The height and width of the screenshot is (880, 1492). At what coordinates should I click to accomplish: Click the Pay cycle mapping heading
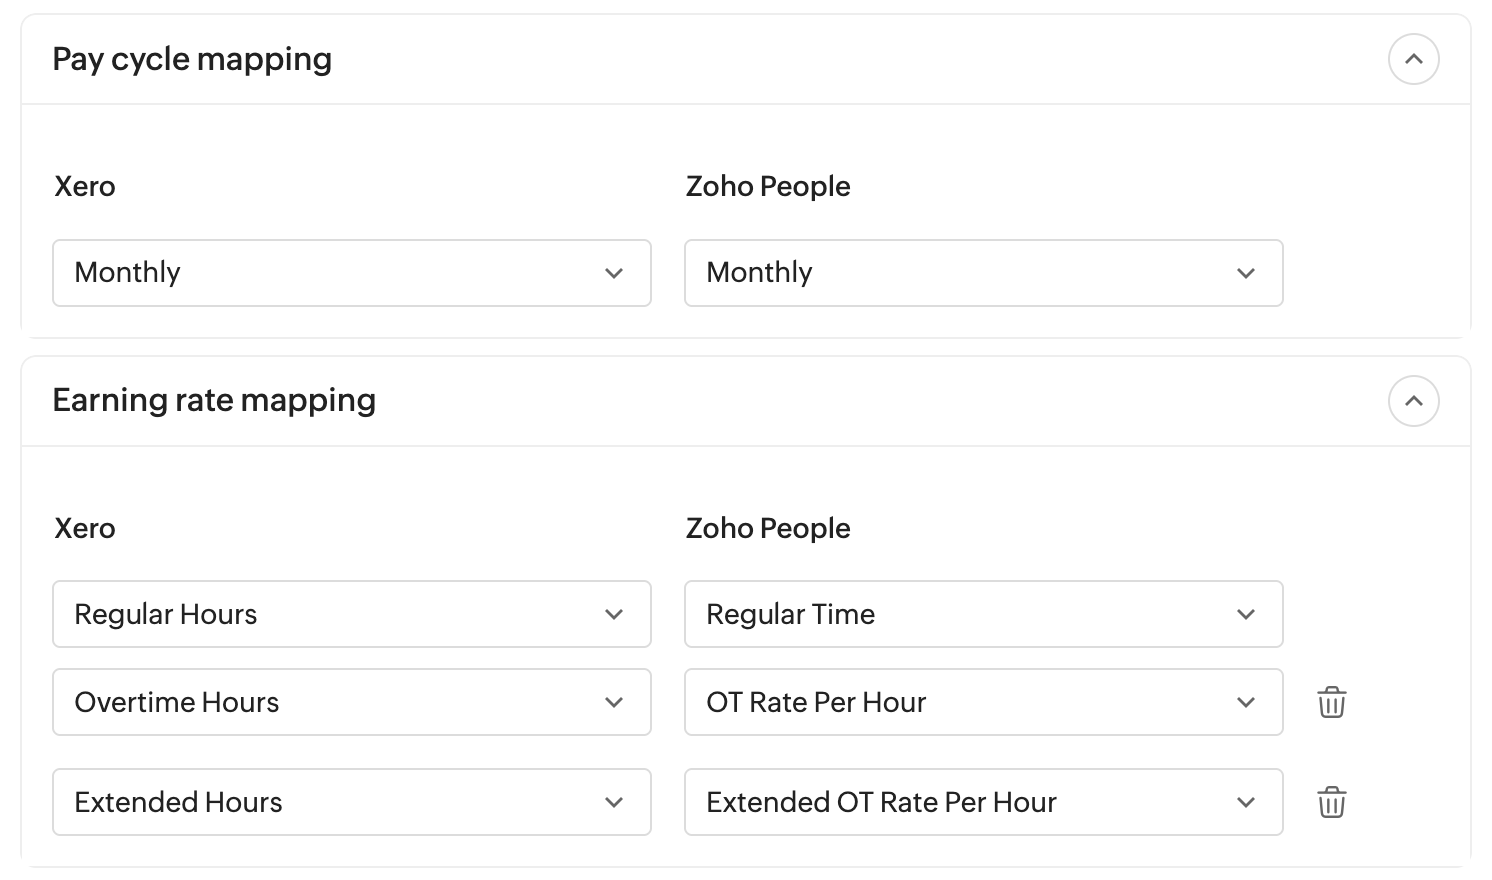click(x=192, y=59)
